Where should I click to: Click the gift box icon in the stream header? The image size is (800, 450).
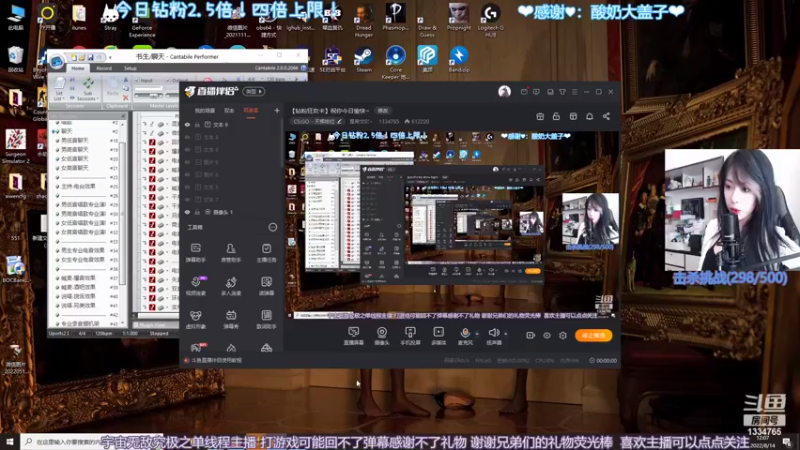[x=540, y=116]
